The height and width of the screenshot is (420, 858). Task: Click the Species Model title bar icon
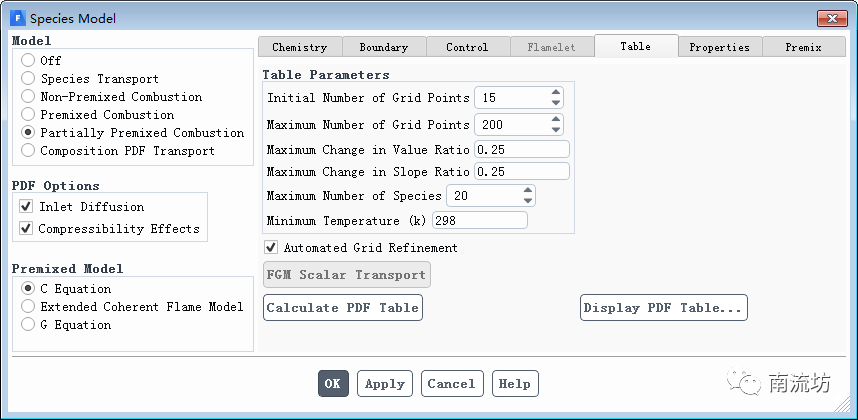tap(17, 17)
